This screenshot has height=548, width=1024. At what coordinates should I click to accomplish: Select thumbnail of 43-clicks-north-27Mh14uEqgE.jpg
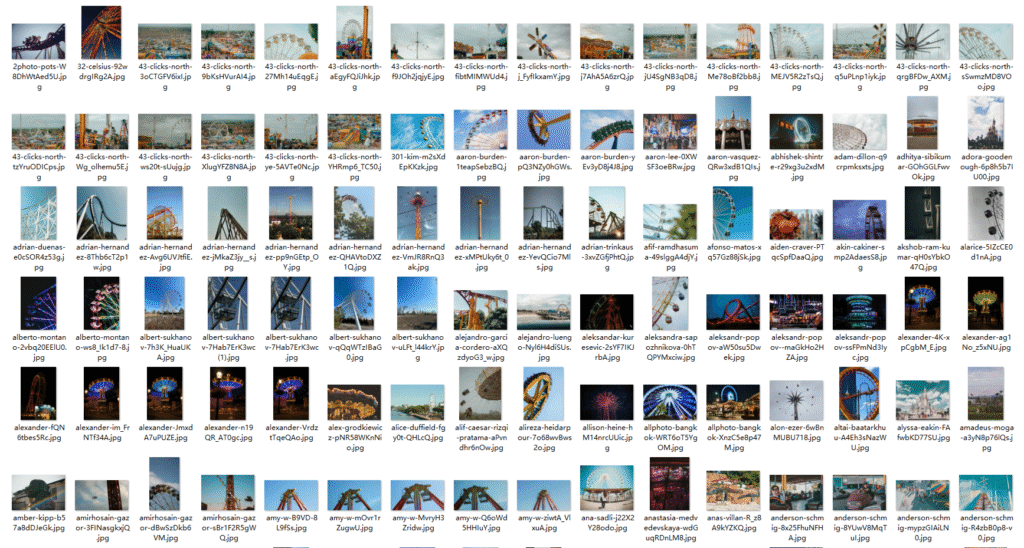(291, 41)
